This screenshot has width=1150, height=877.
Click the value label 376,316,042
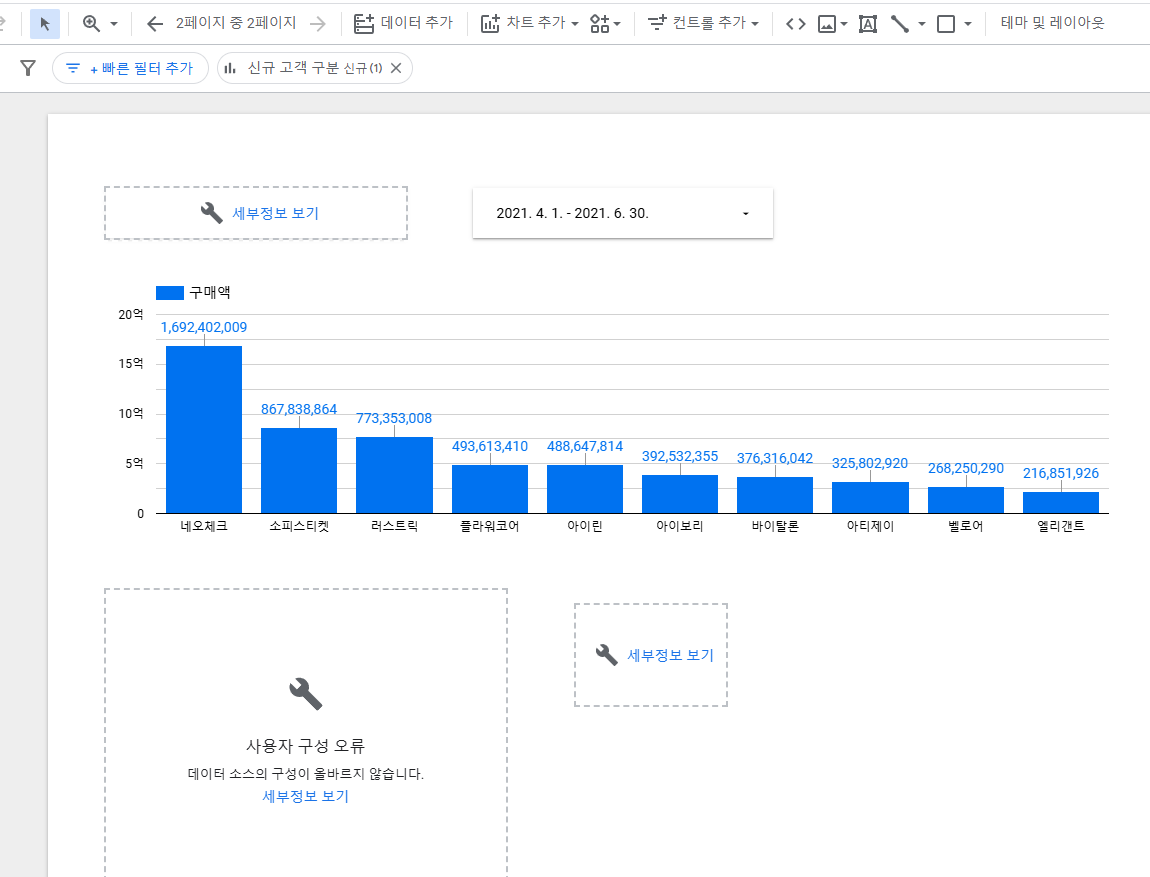point(775,458)
